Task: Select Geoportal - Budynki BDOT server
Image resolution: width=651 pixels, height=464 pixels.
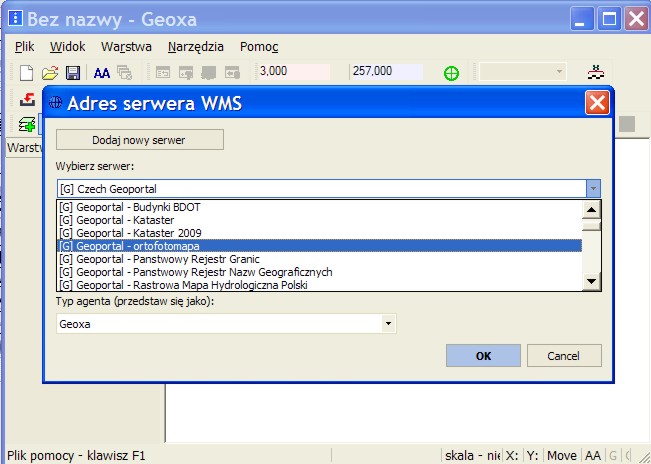Action: coord(319,207)
